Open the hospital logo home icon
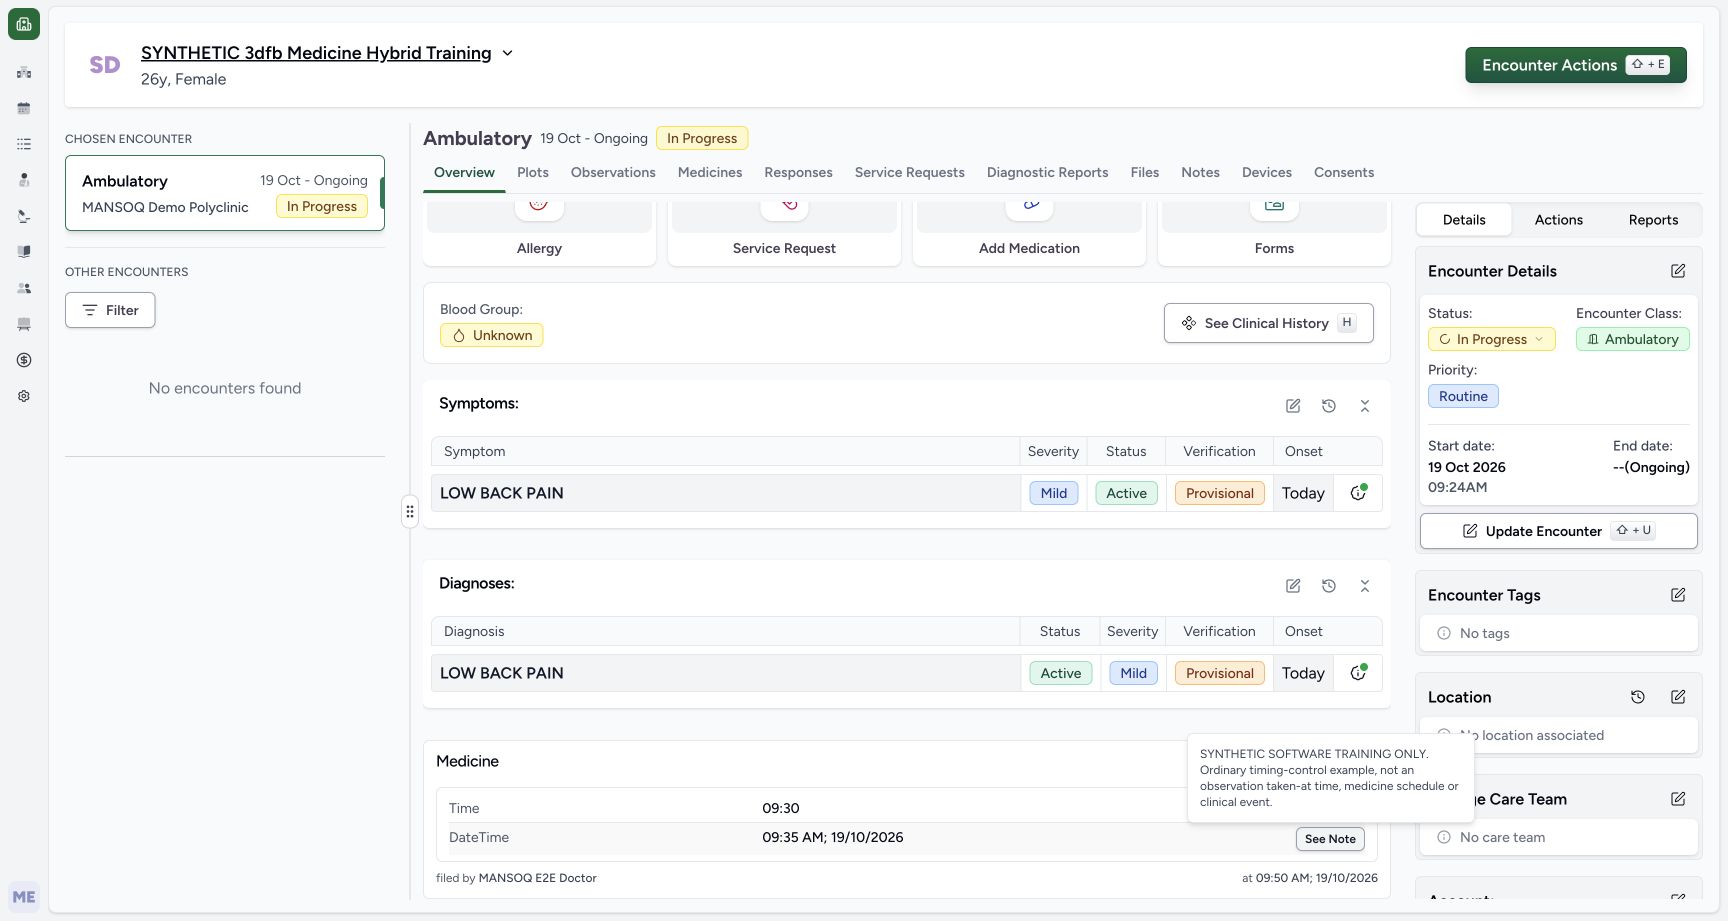This screenshot has height=921, width=1728. point(24,24)
